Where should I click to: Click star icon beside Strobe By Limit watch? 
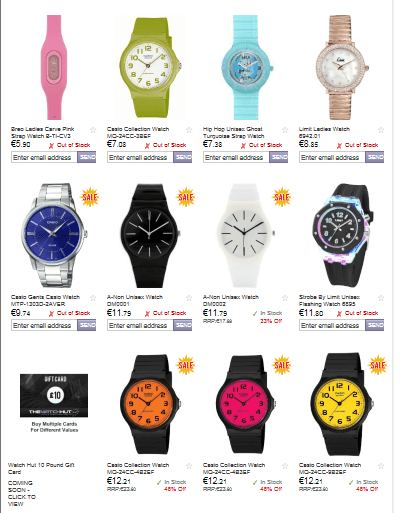(381, 298)
